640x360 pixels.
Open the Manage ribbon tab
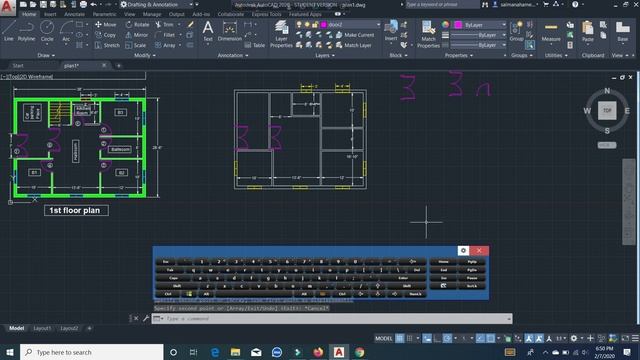pyautogui.click(x=152, y=14)
